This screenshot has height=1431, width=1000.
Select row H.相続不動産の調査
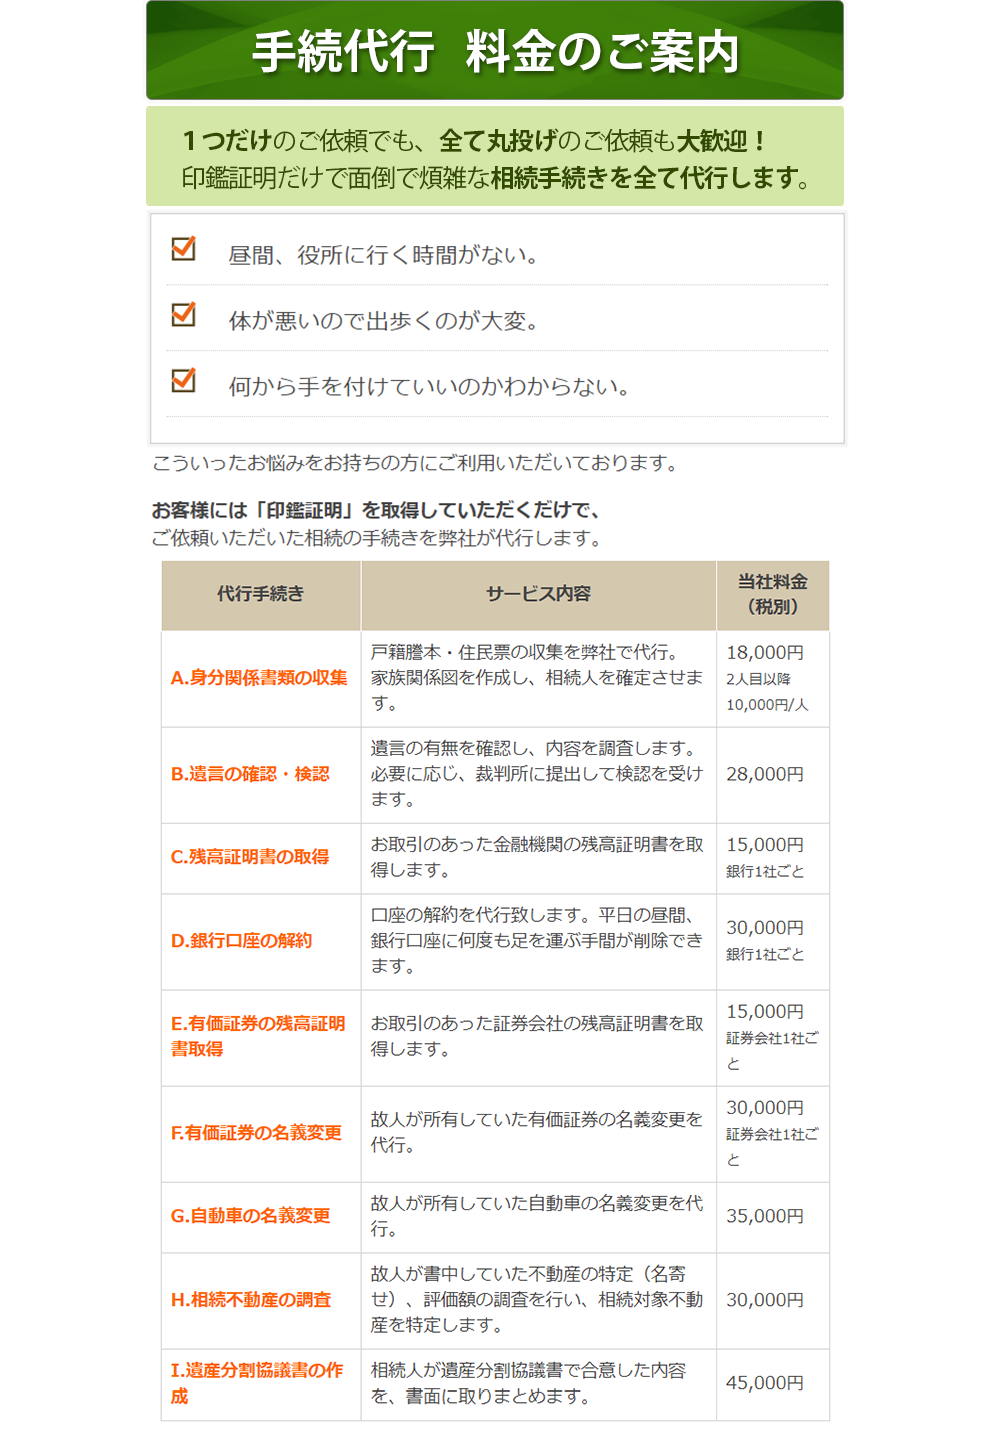pyautogui.click(x=495, y=1300)
